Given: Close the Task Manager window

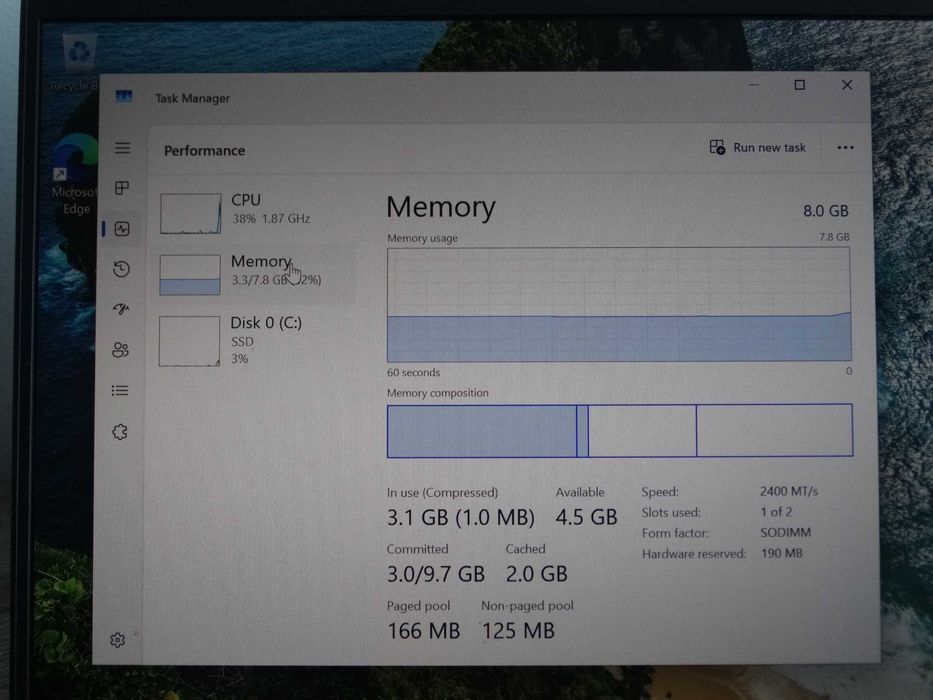Looking at the screenshot, I should tap(847, 85).
